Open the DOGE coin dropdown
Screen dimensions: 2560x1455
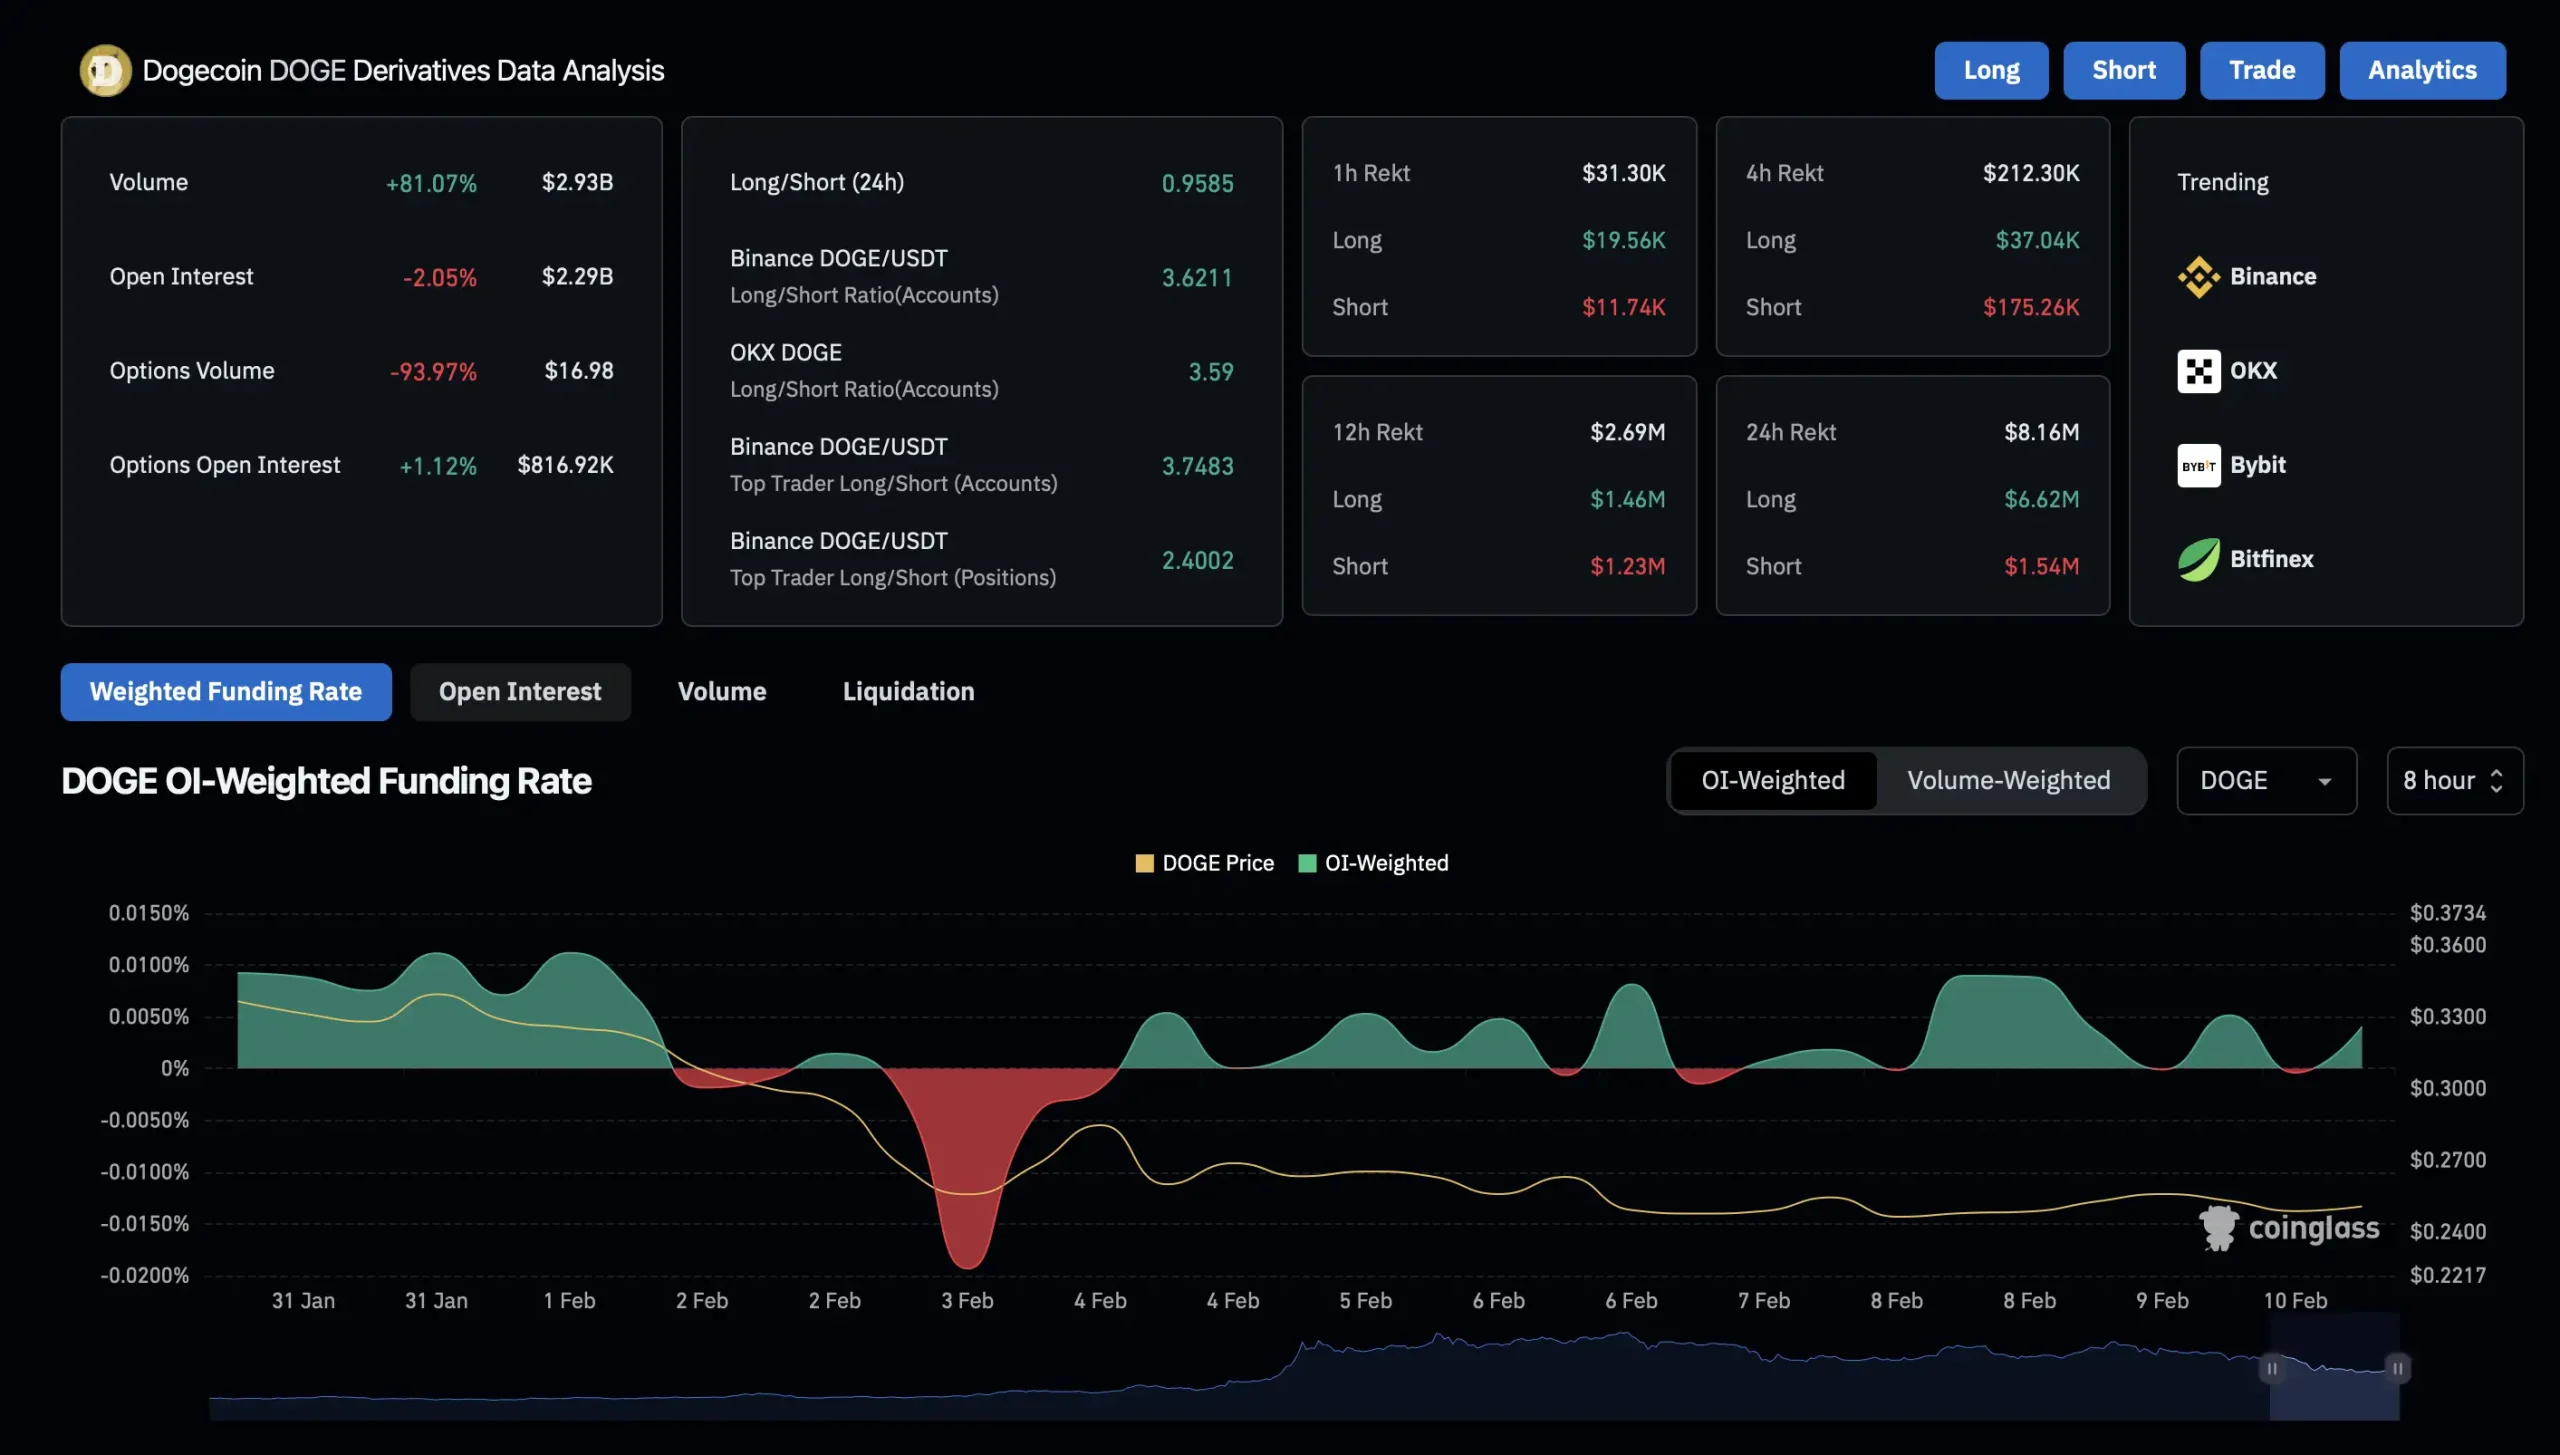click(2266, 781)
